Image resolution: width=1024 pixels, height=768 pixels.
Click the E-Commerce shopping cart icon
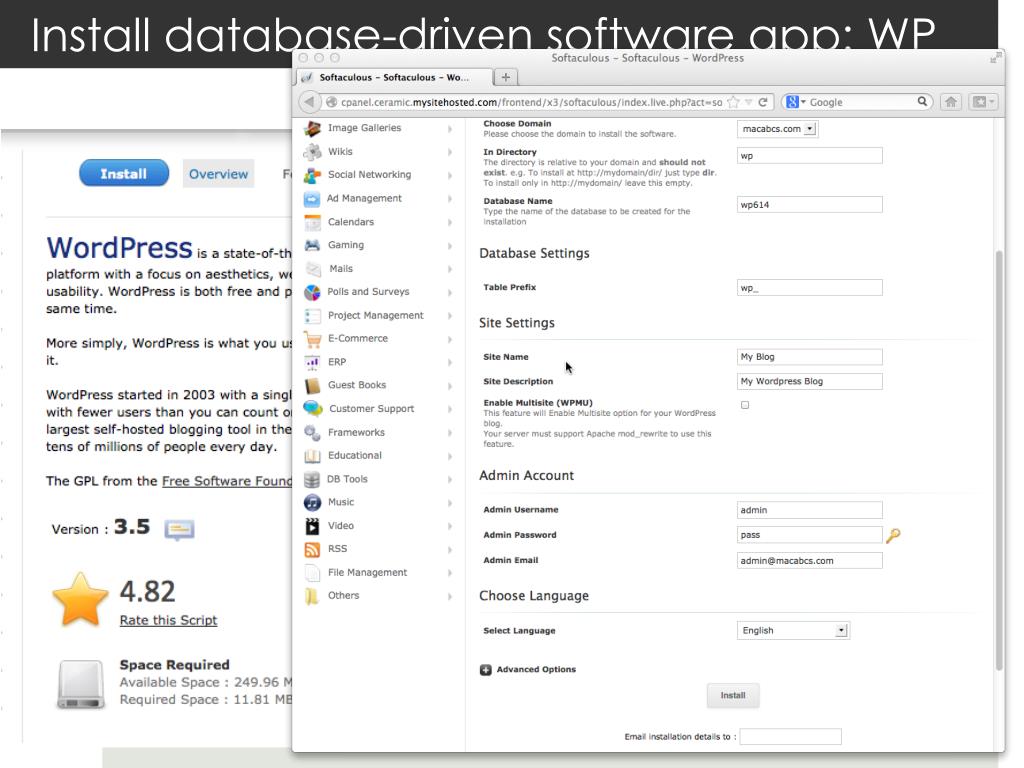(x=312, y=339)
